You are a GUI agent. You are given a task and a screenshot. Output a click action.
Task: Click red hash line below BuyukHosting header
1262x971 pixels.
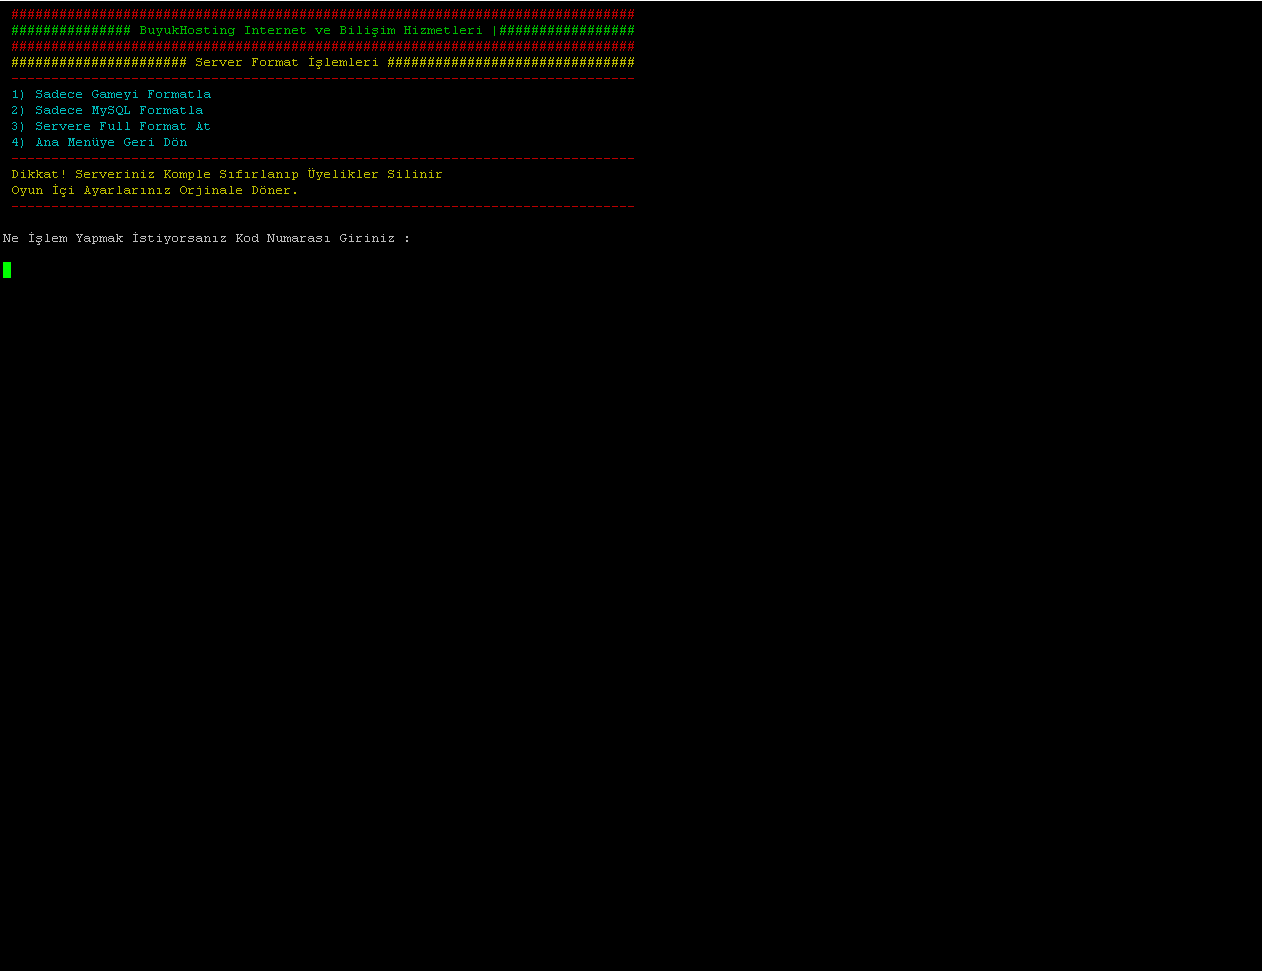322,46
